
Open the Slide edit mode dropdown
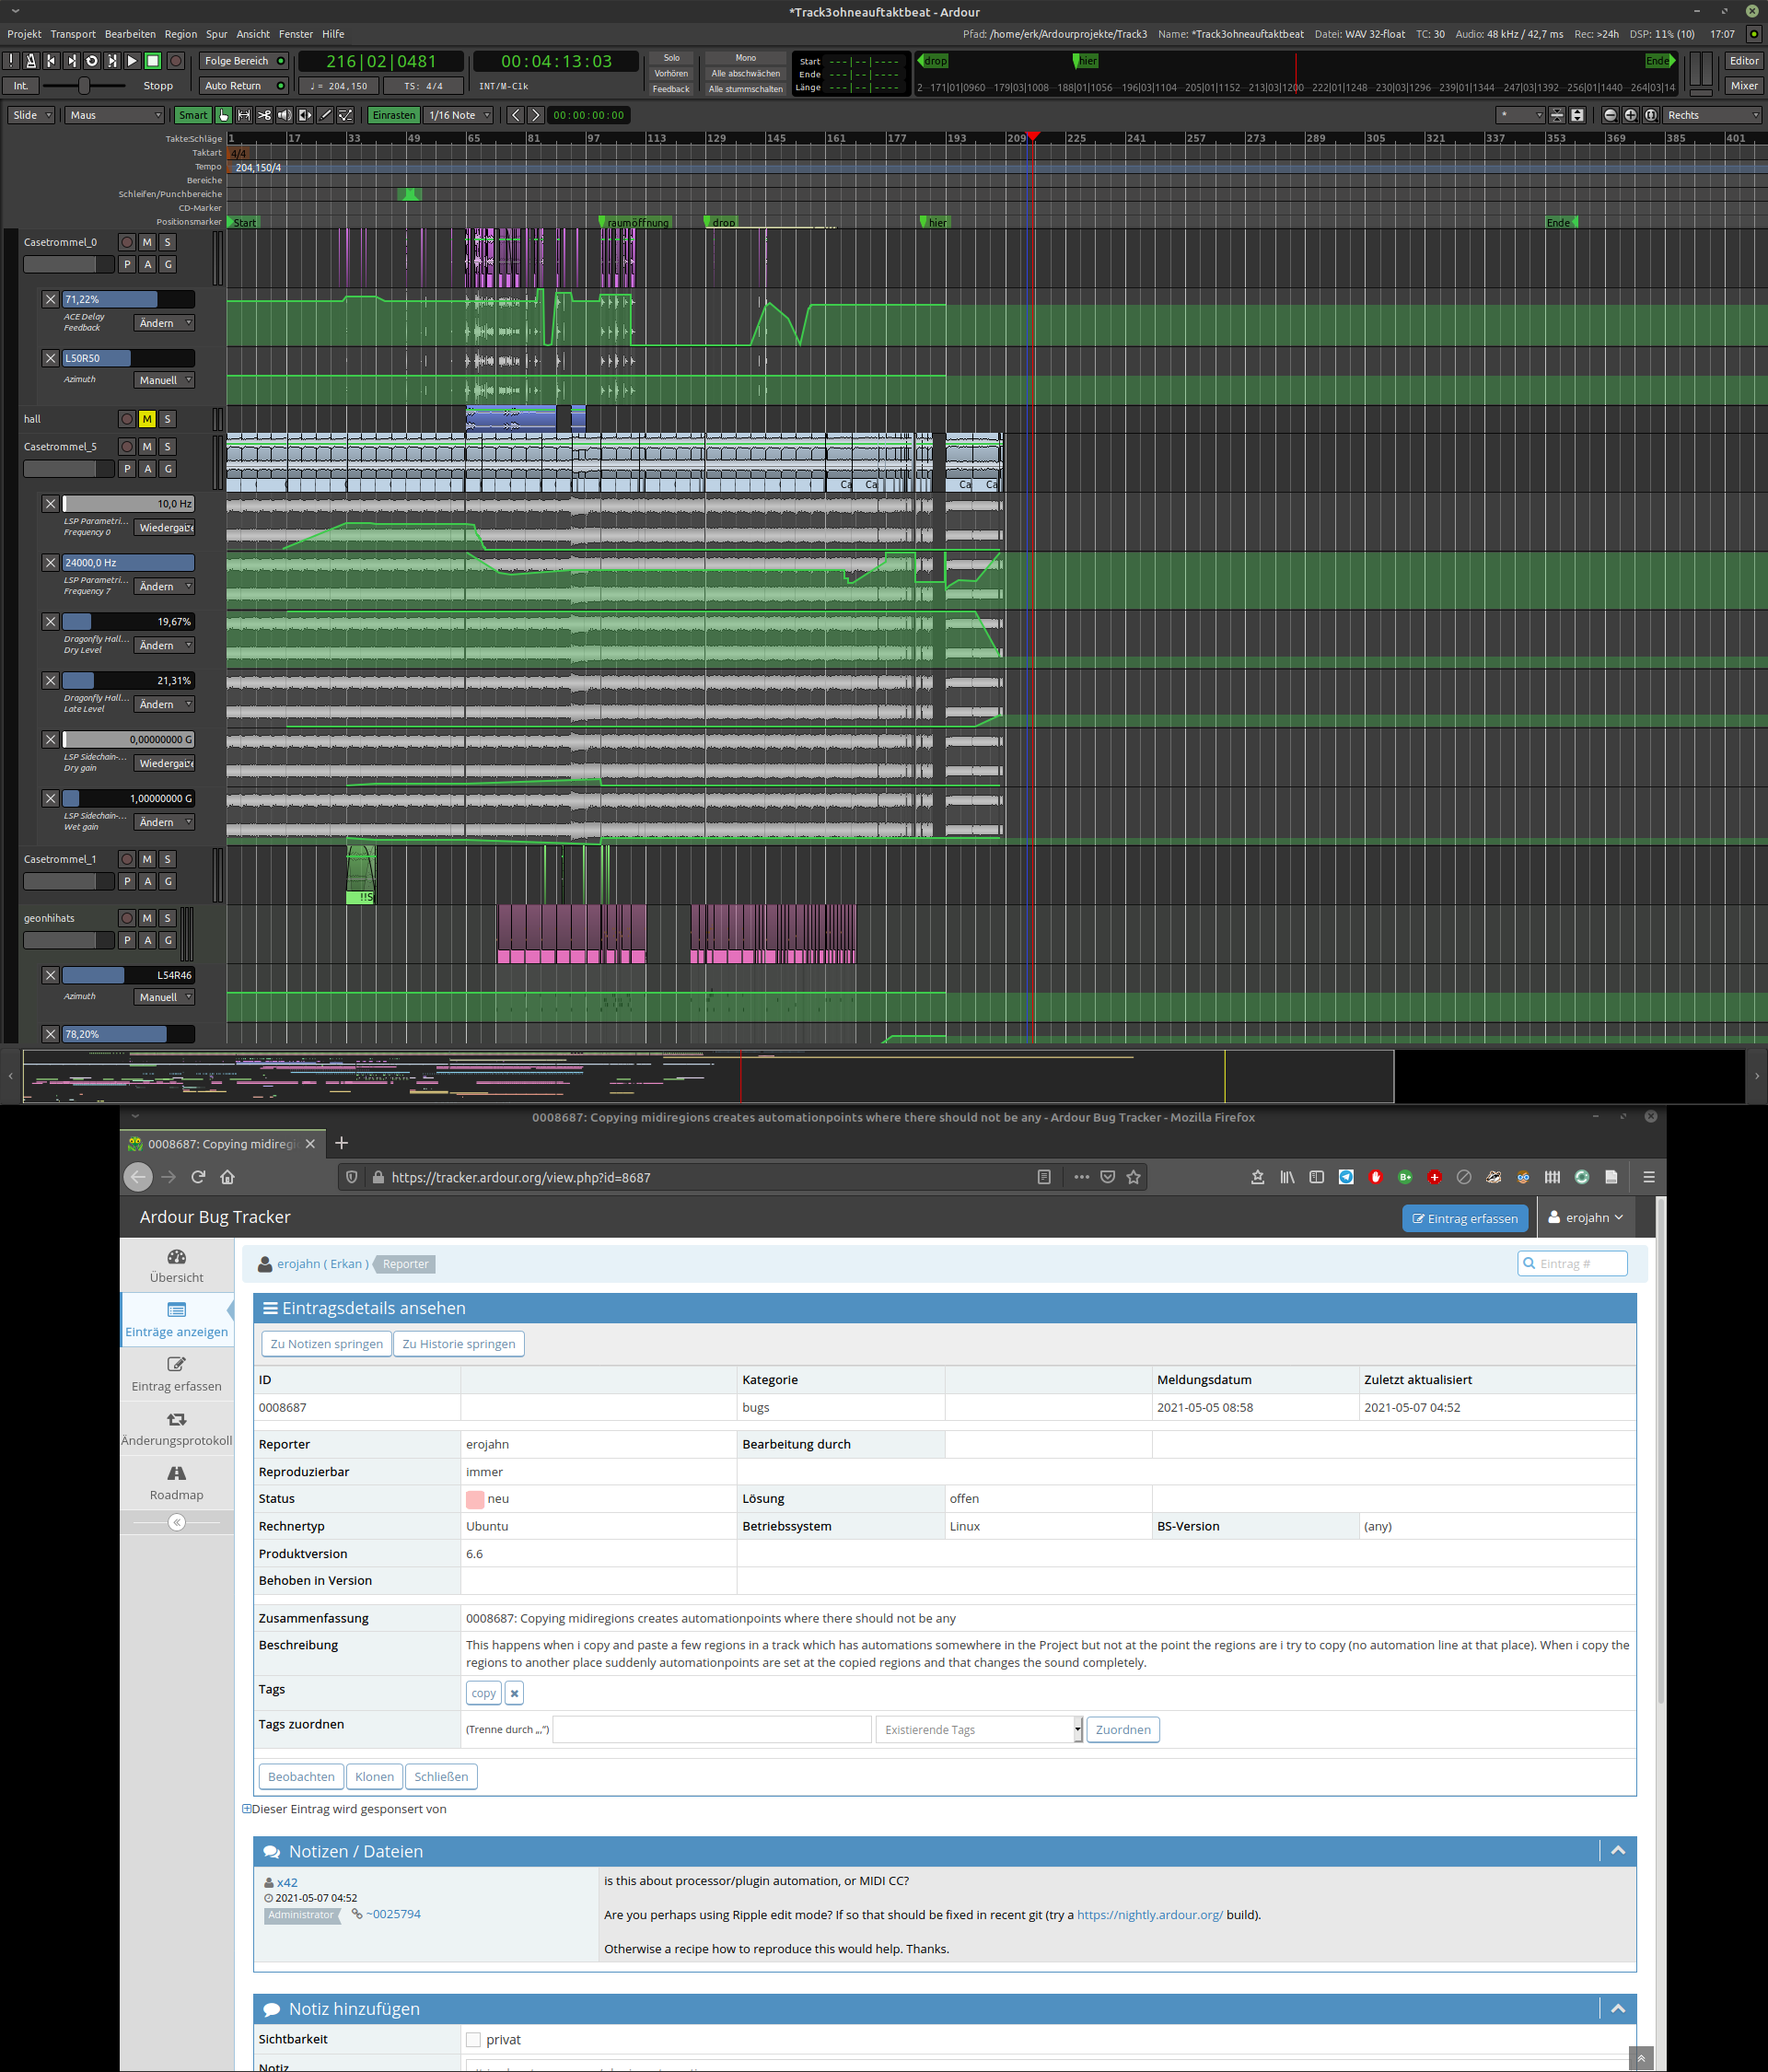[32, 115]
